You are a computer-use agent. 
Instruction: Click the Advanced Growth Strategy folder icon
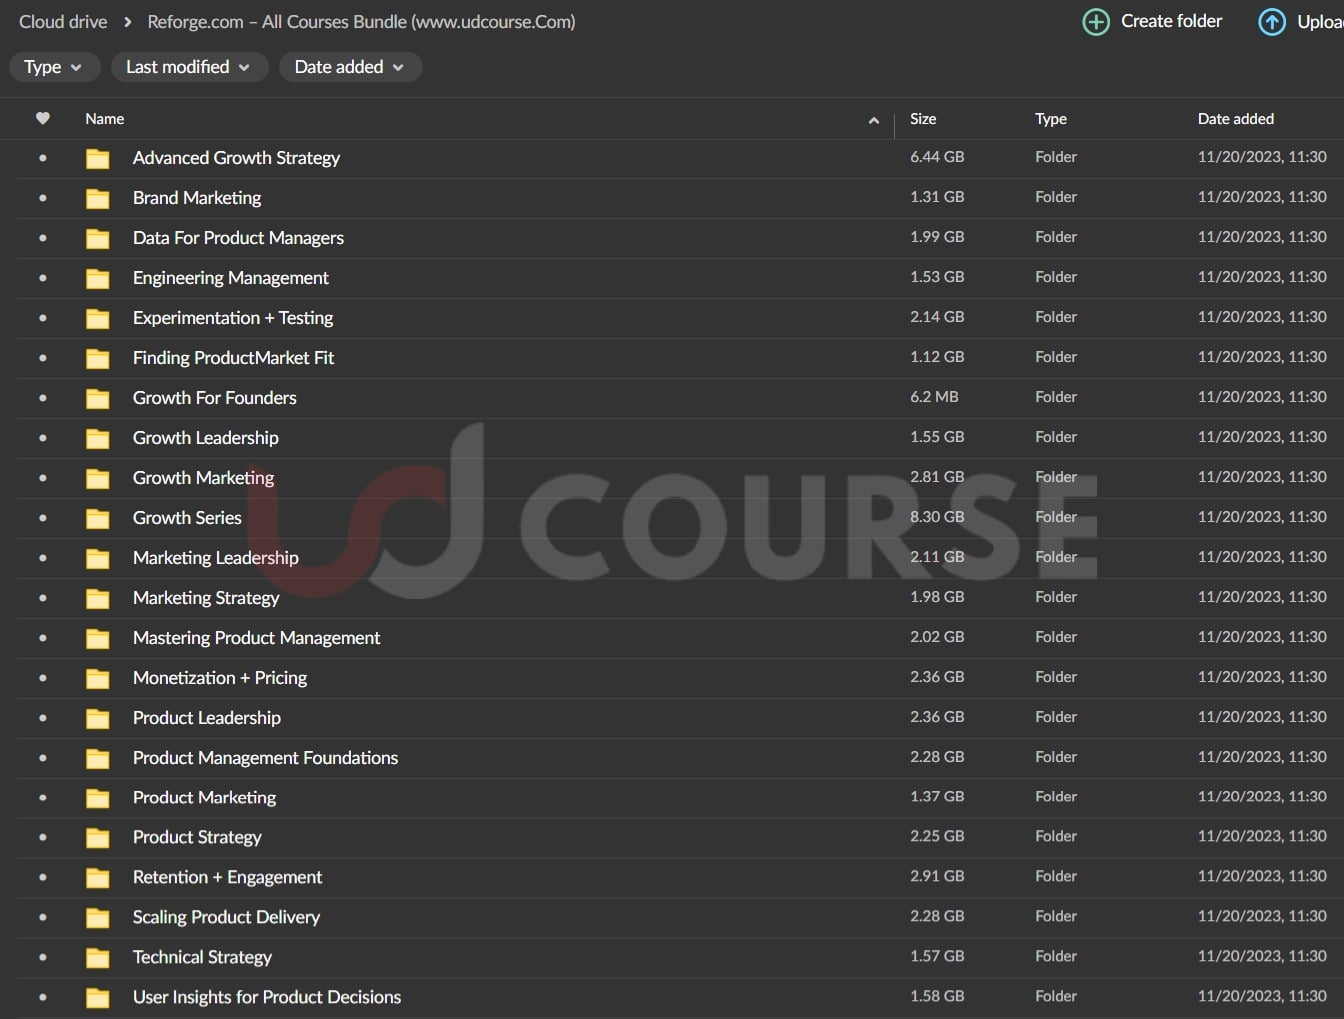coord(98,159)
